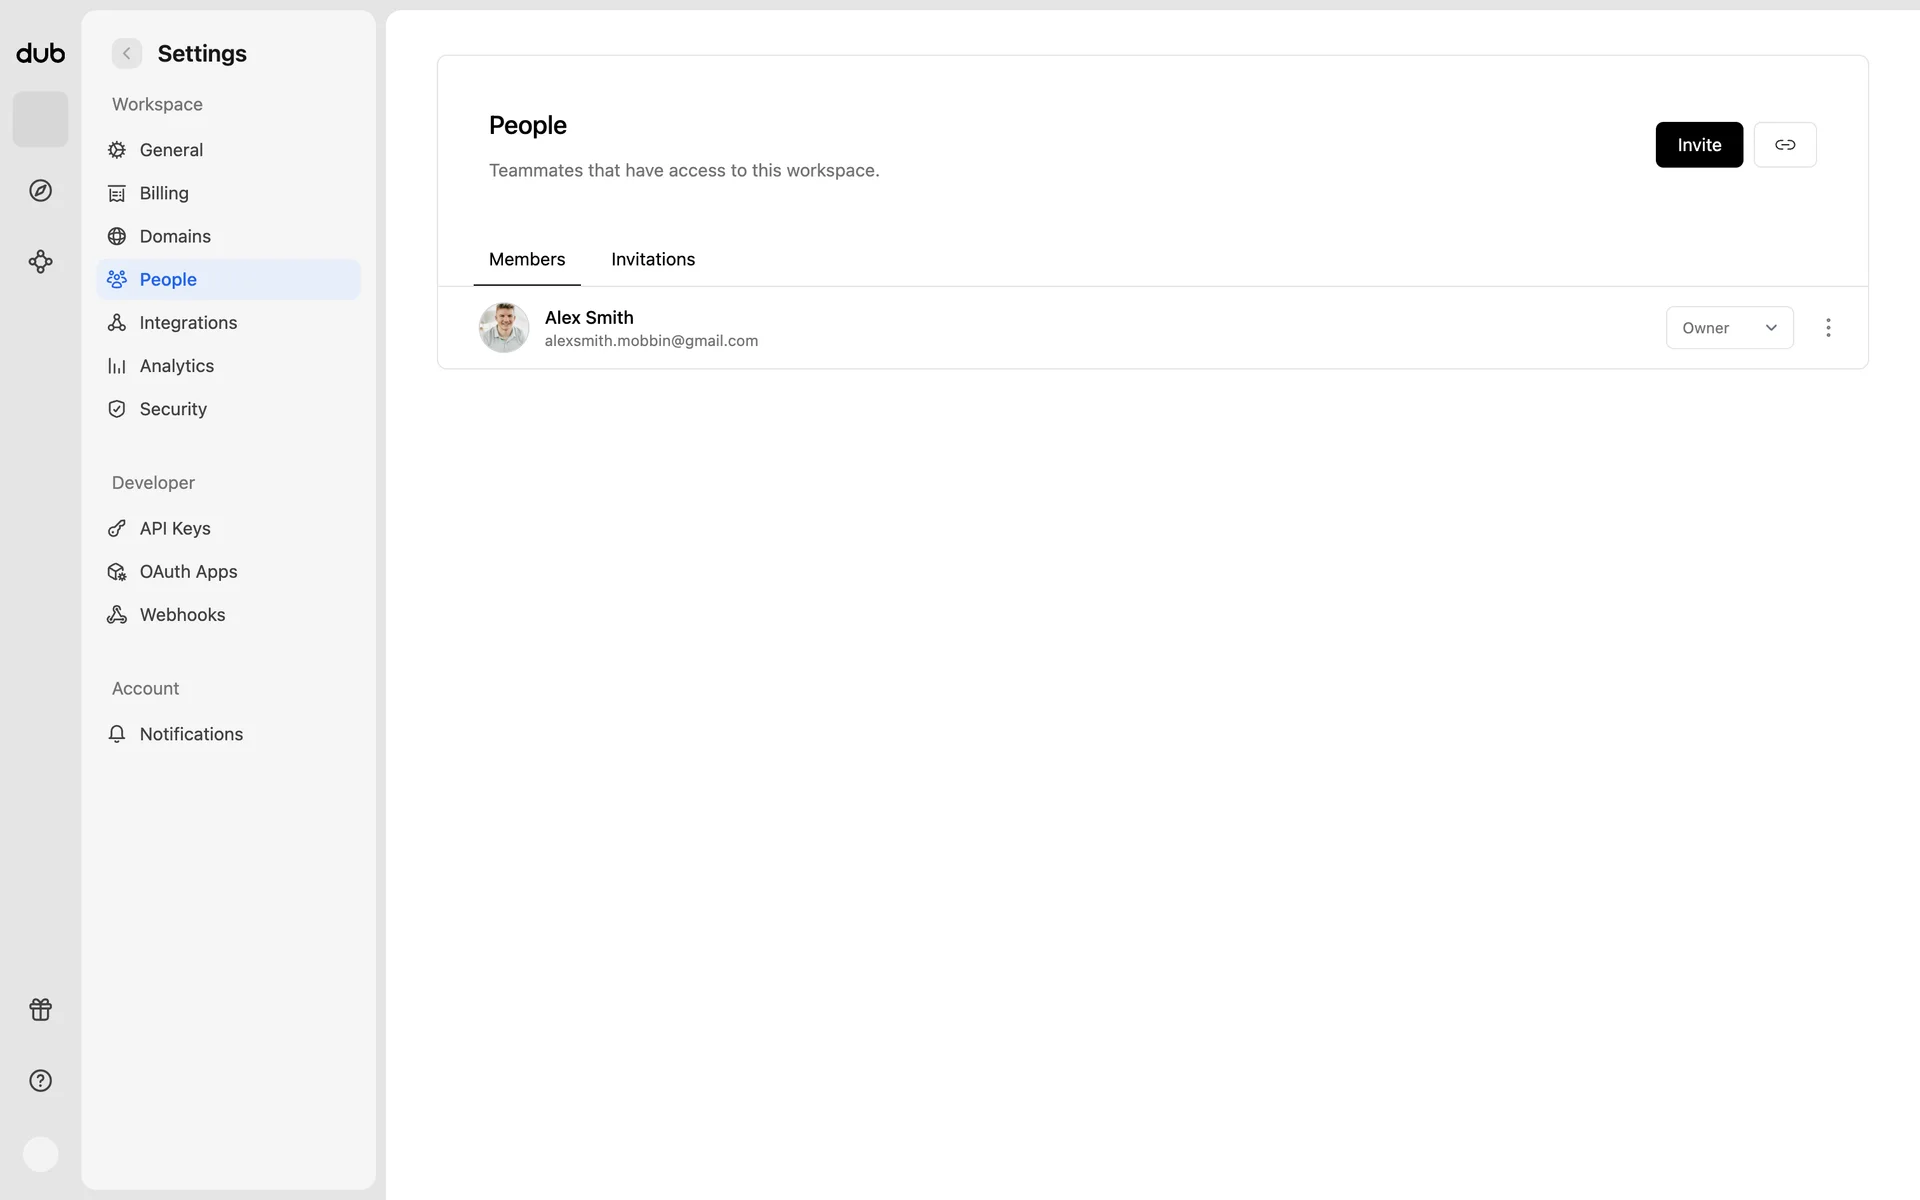Go back using Settings chevron button
The image size is (1920, 1200).
[x=127, y=53]
